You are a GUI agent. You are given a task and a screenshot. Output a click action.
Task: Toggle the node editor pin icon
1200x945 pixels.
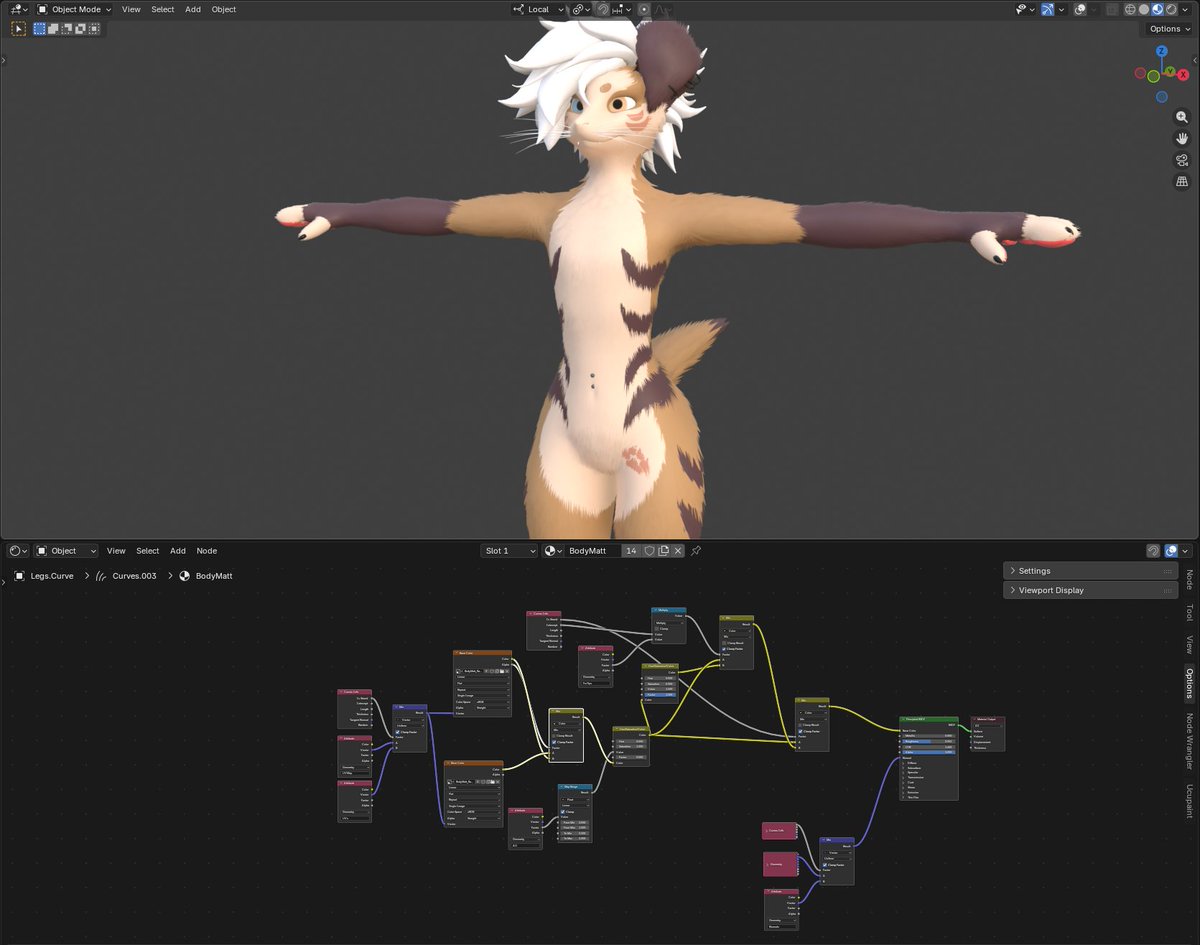click(696, 551)
